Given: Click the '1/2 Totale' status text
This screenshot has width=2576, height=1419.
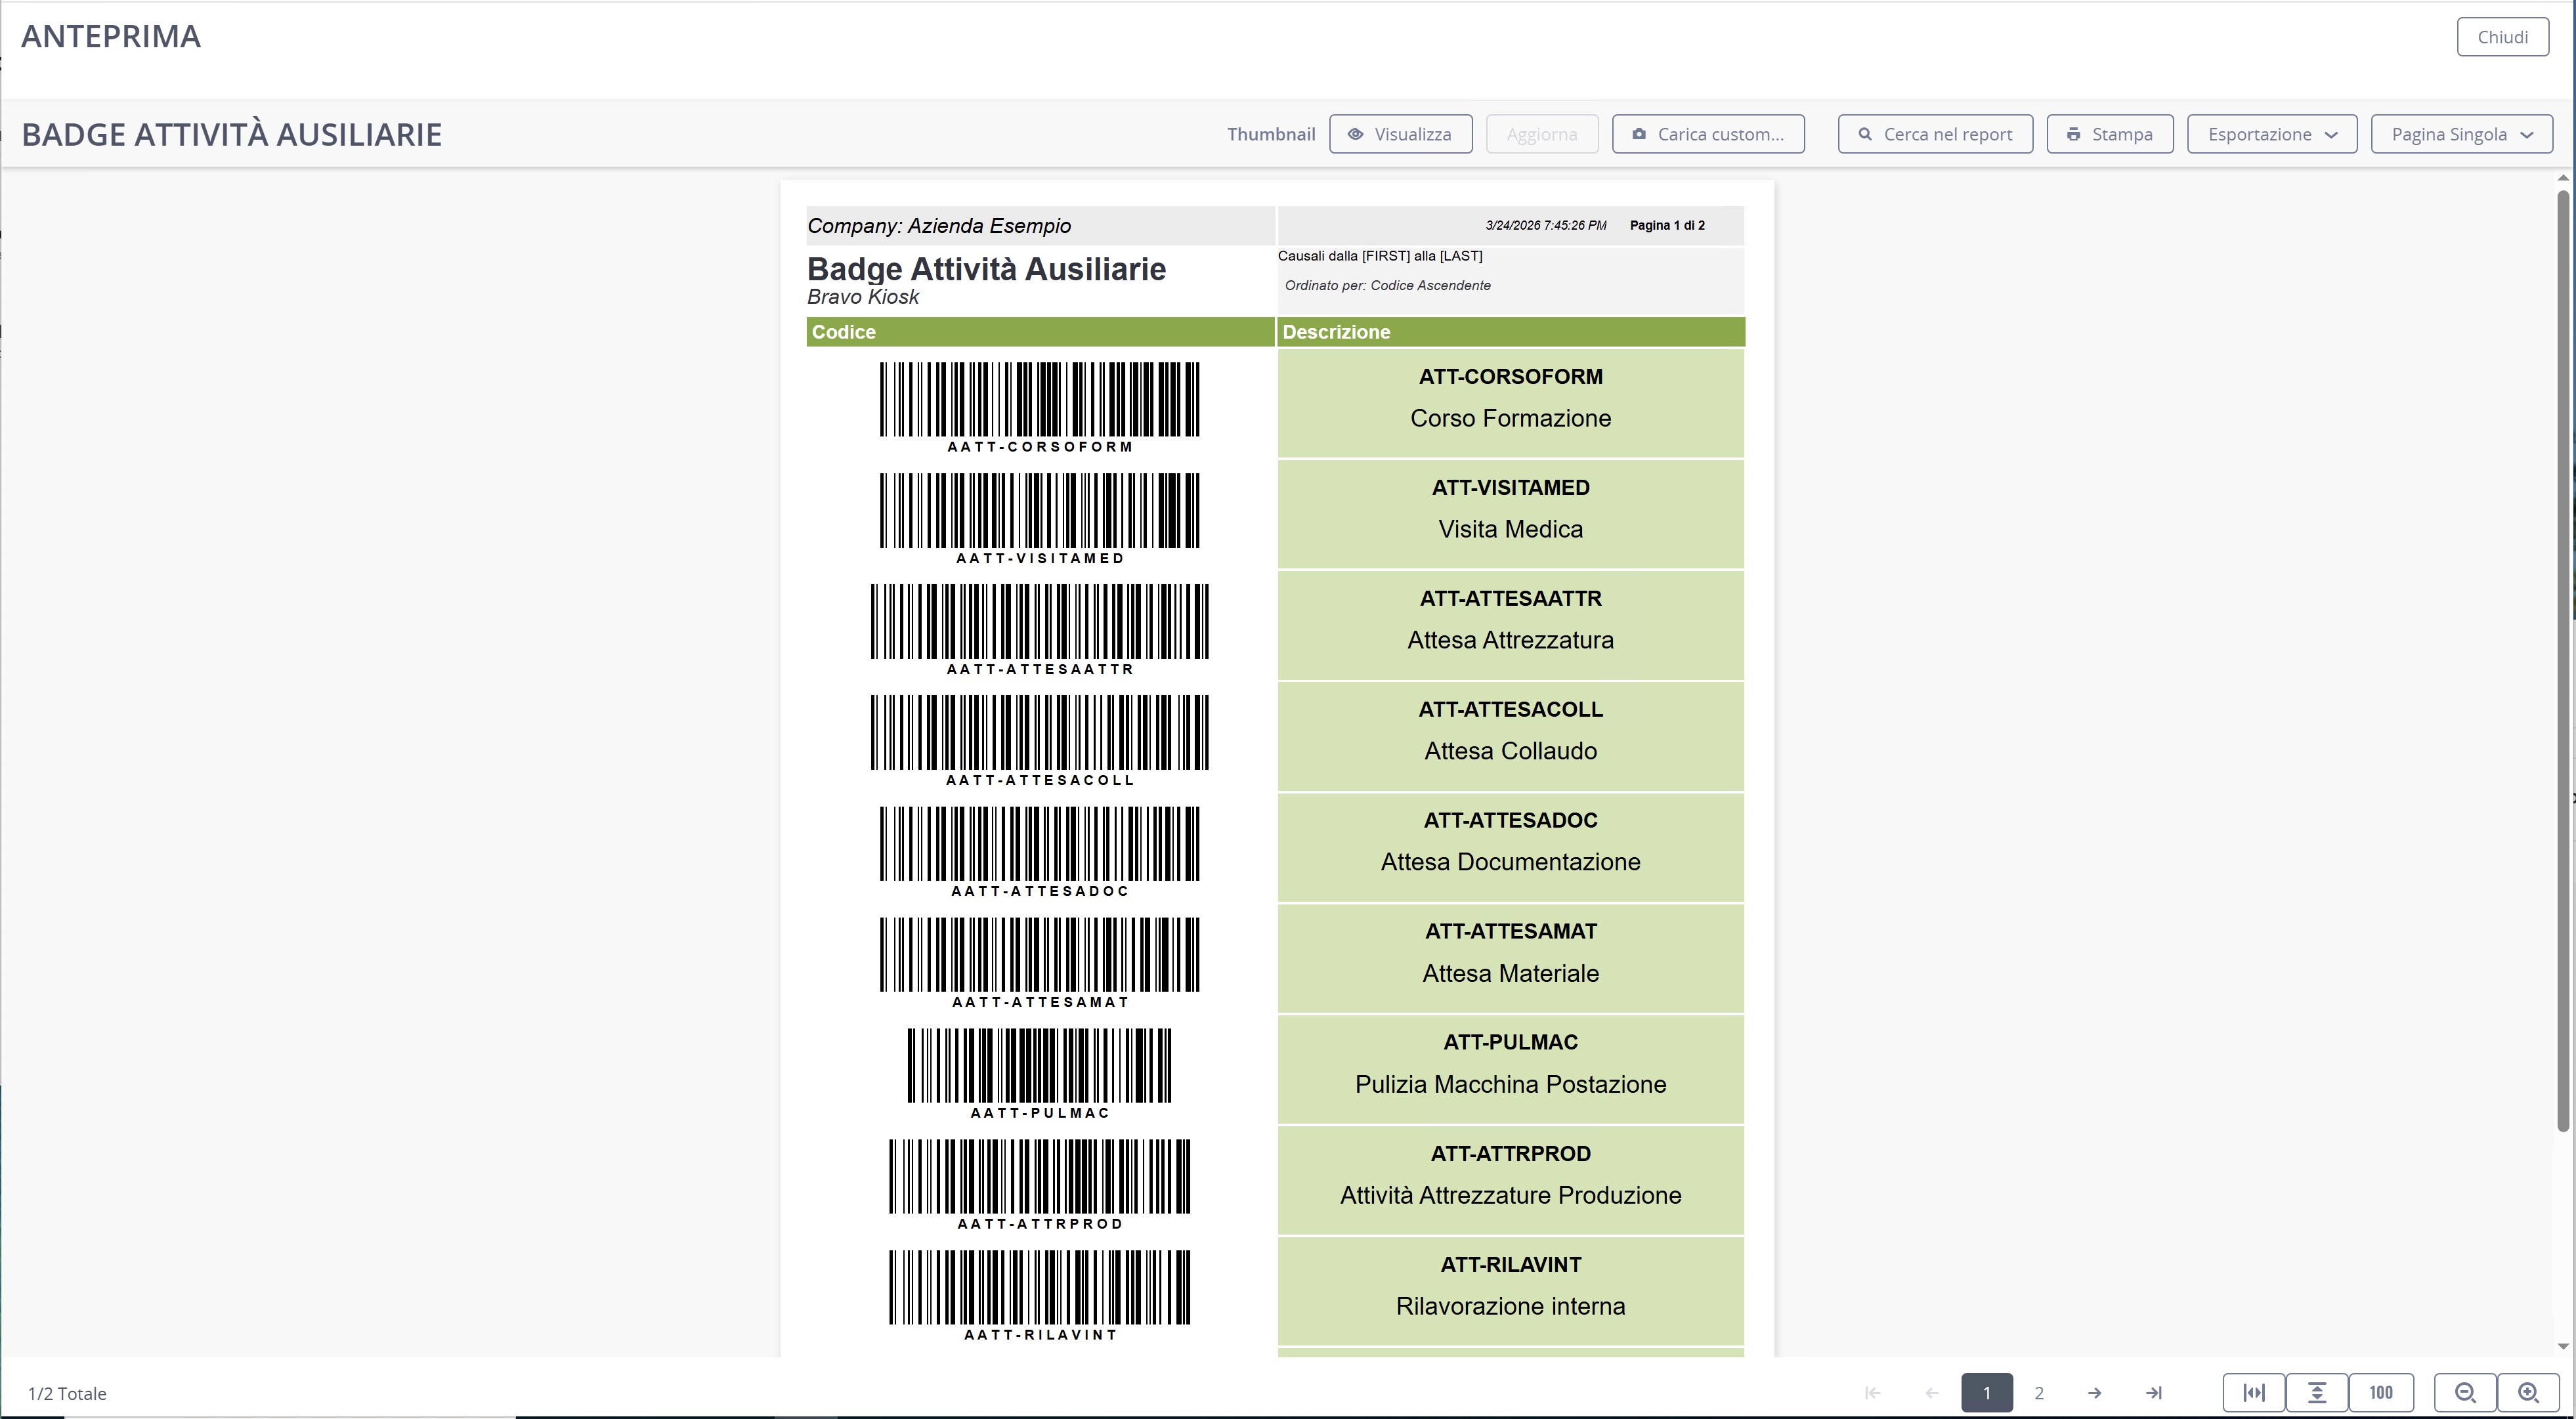Looking at the screenshot, I should point(67,1393).
